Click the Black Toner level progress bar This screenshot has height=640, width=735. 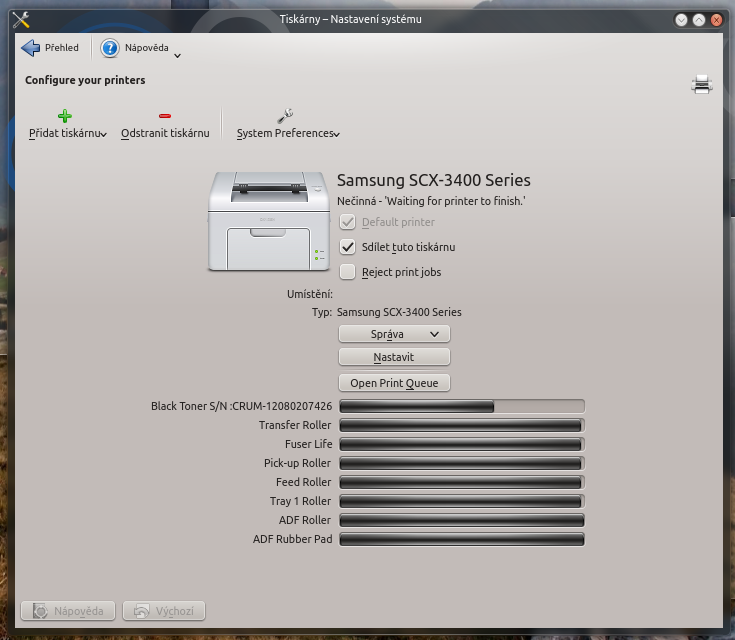(461, 406)
